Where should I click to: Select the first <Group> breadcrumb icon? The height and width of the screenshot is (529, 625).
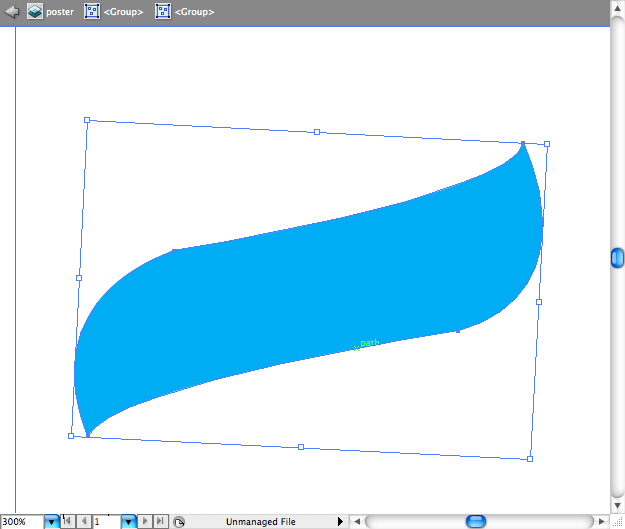[92, 12]
